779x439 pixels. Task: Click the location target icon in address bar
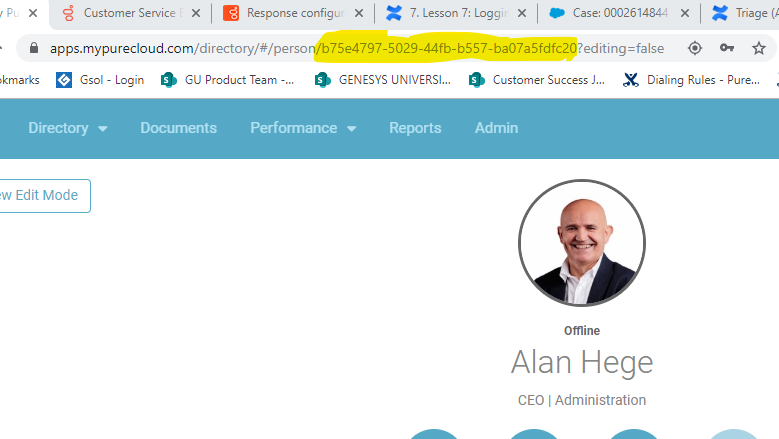point(695,48)
